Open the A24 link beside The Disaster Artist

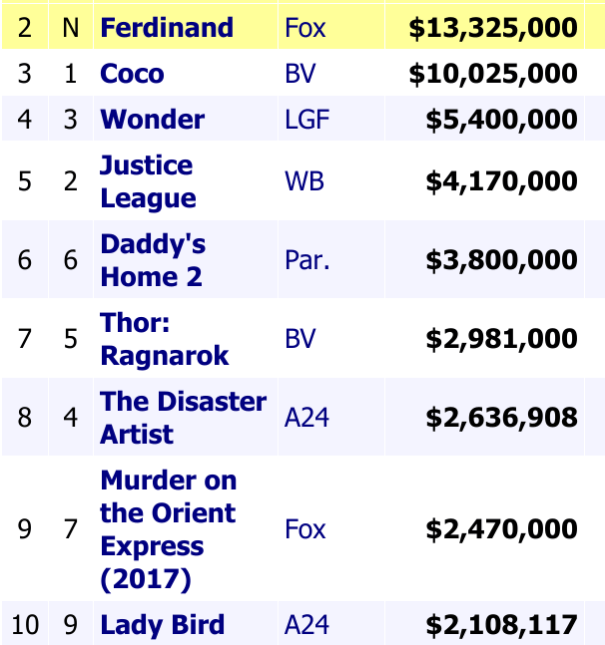[306, 418]
